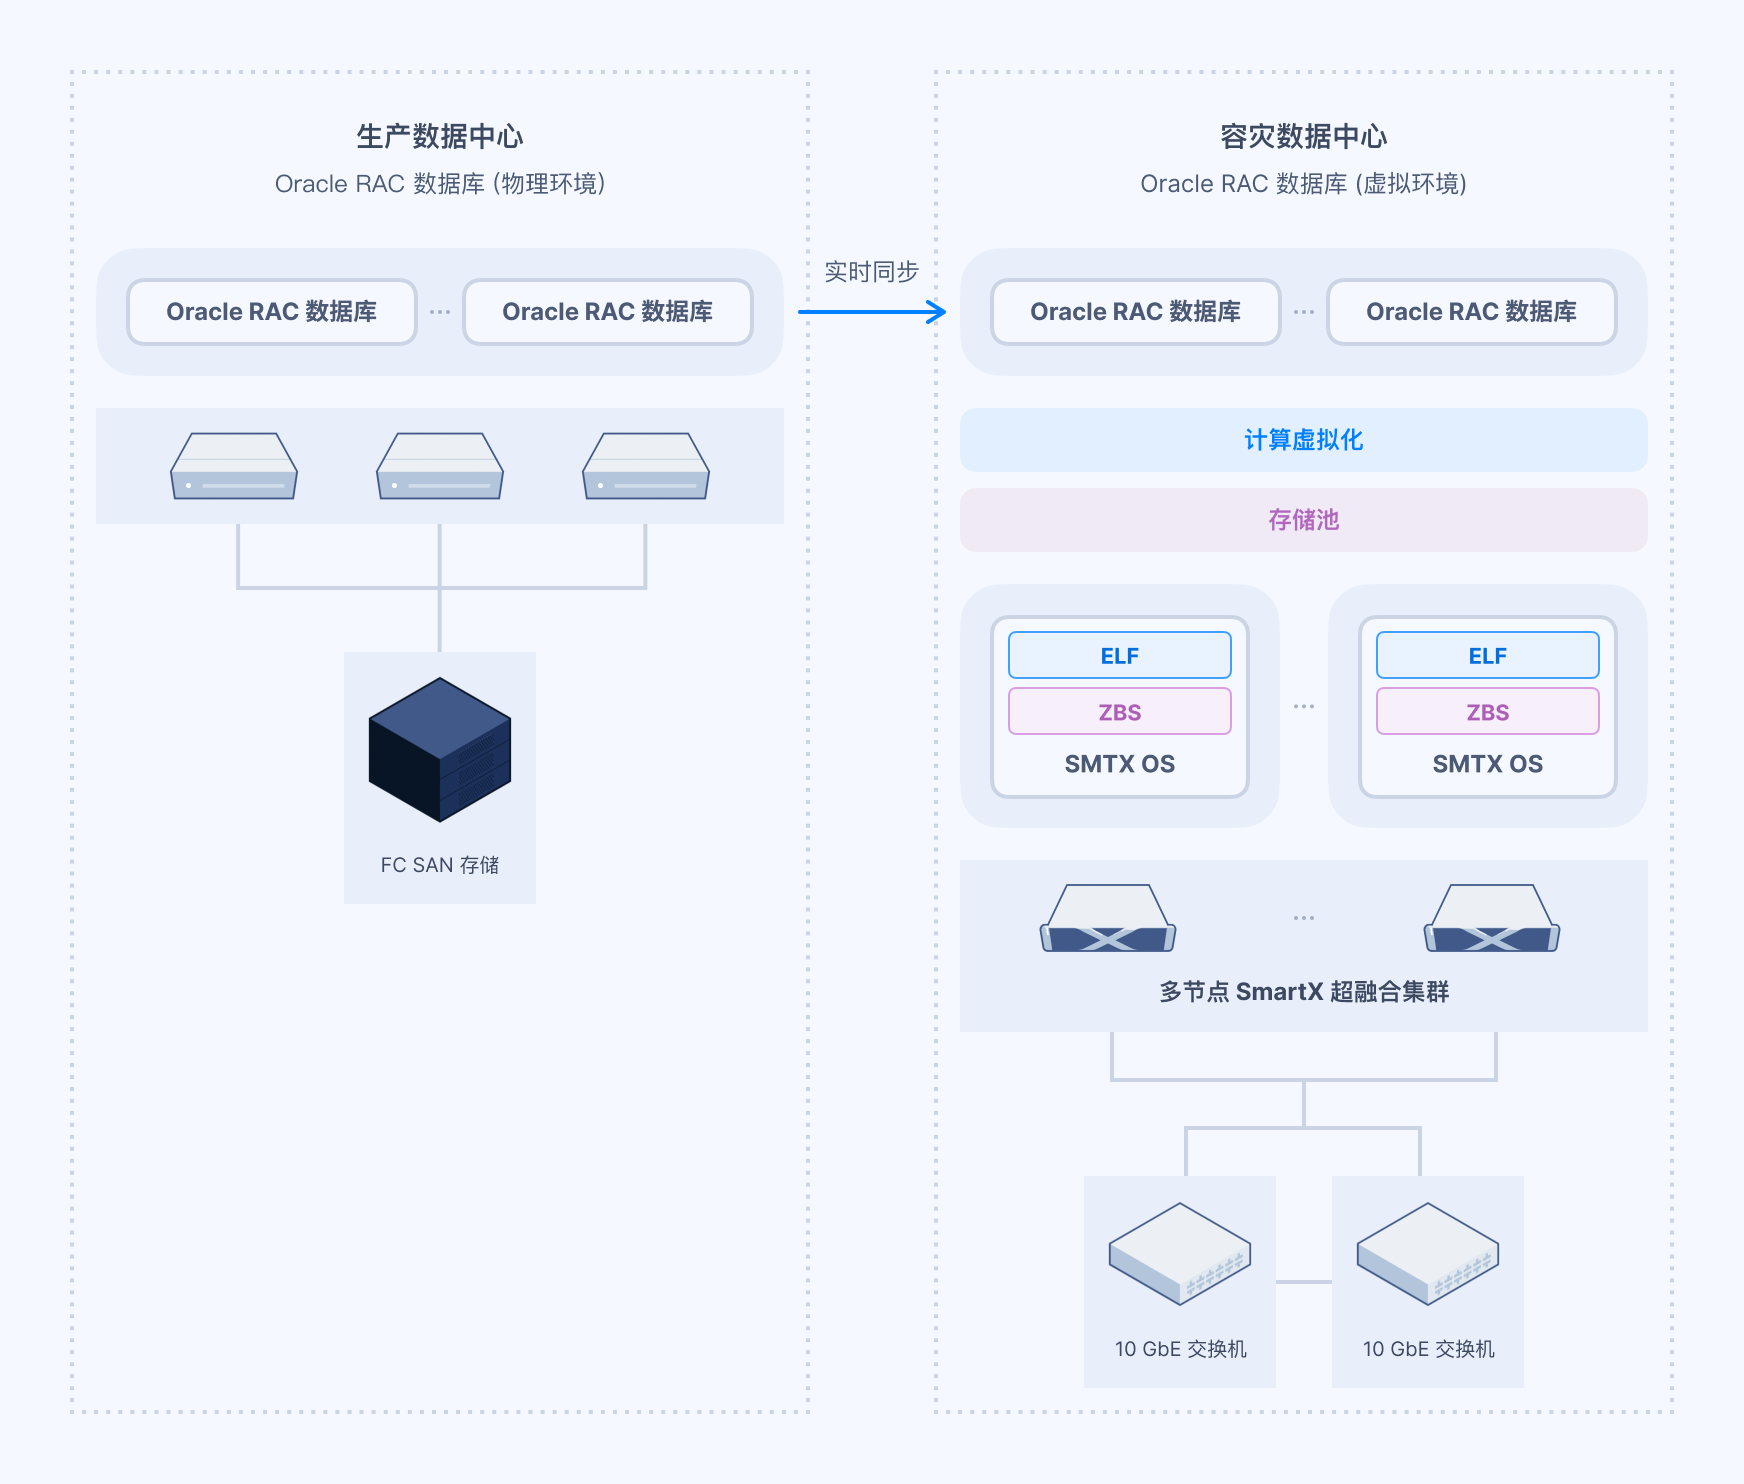Click the ELF box in the left SMTX OS node
The width and height of the screenshot is (1744, 1484).
1120,655
